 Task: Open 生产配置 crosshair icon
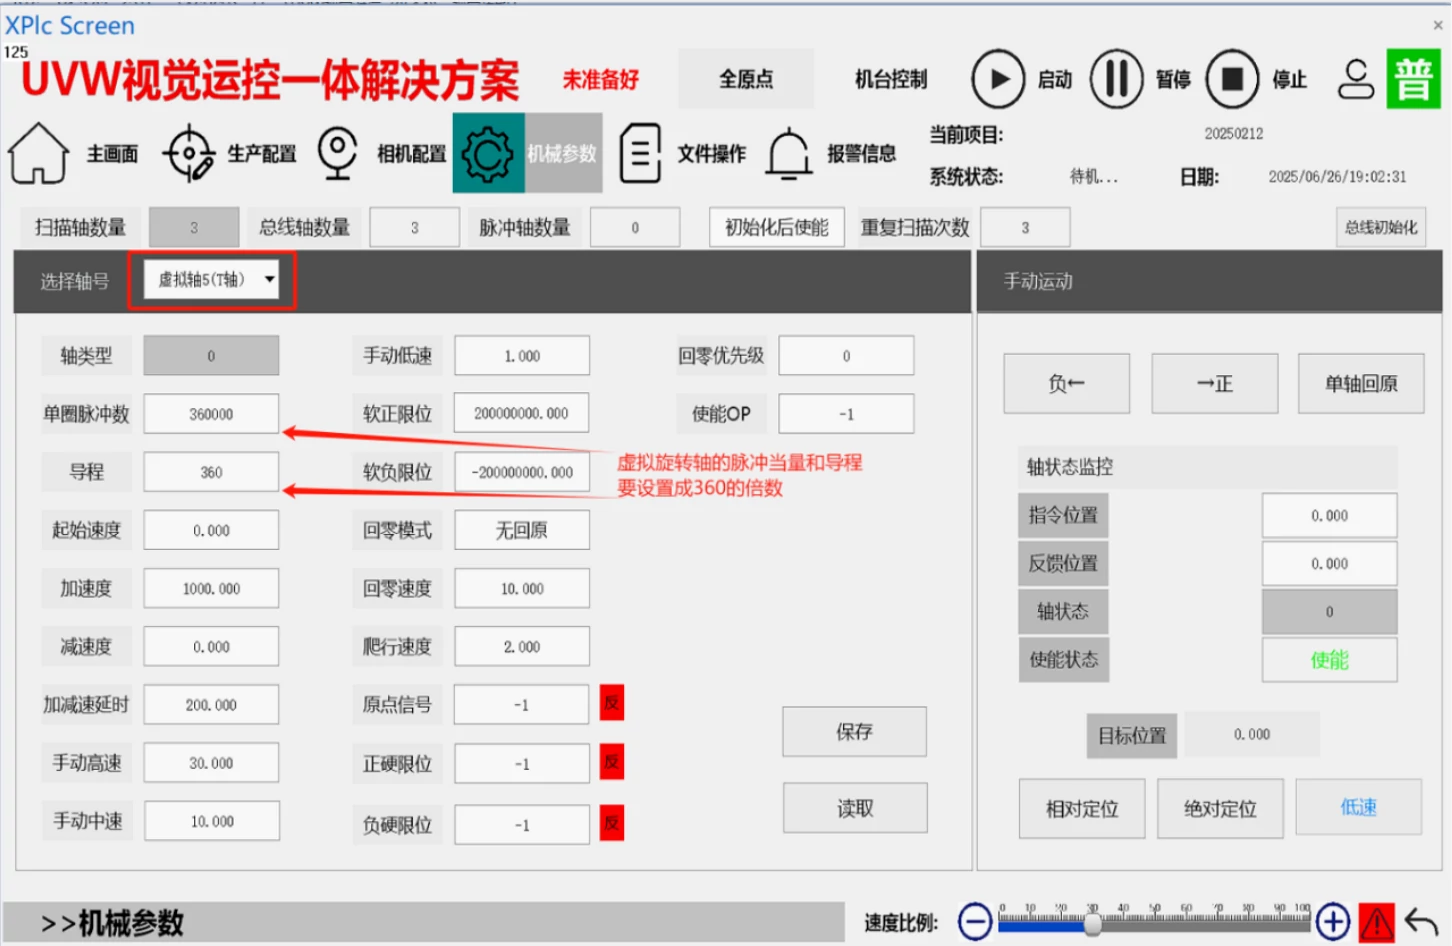pos(189,153)
